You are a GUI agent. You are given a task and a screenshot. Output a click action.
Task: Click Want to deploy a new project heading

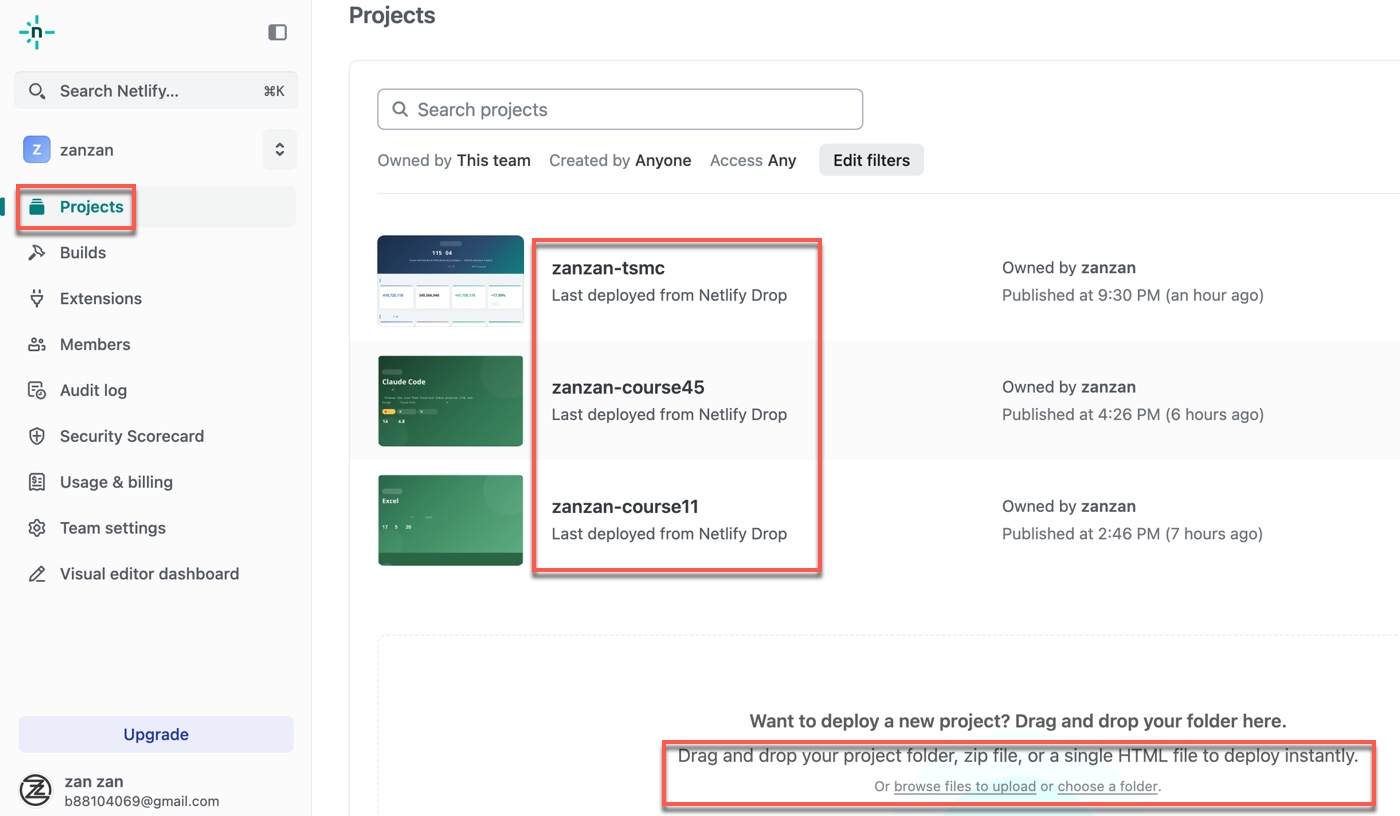pos(1018,721)
